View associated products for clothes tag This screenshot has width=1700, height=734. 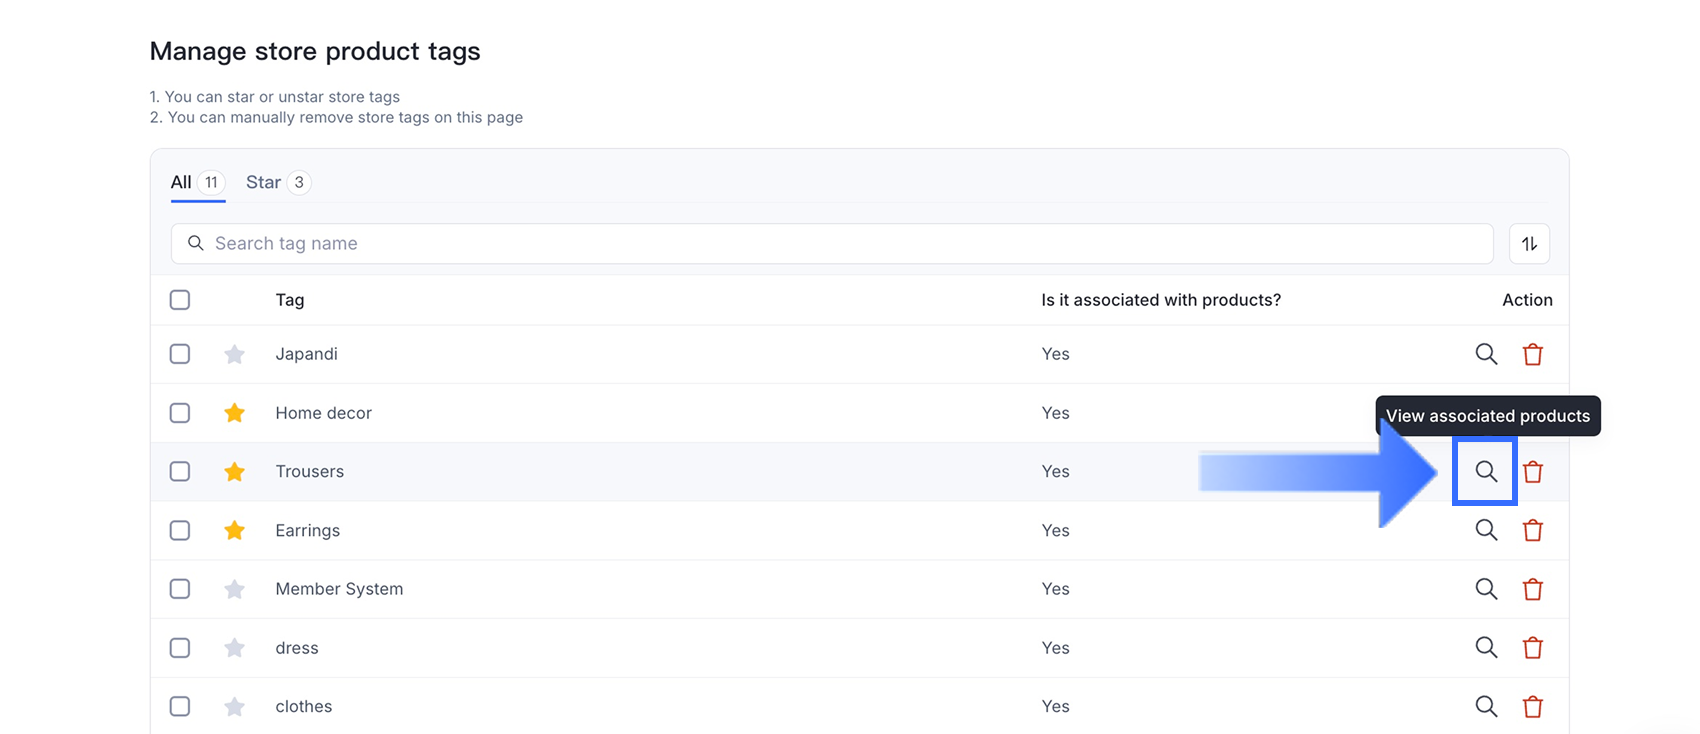point(1486,706)
